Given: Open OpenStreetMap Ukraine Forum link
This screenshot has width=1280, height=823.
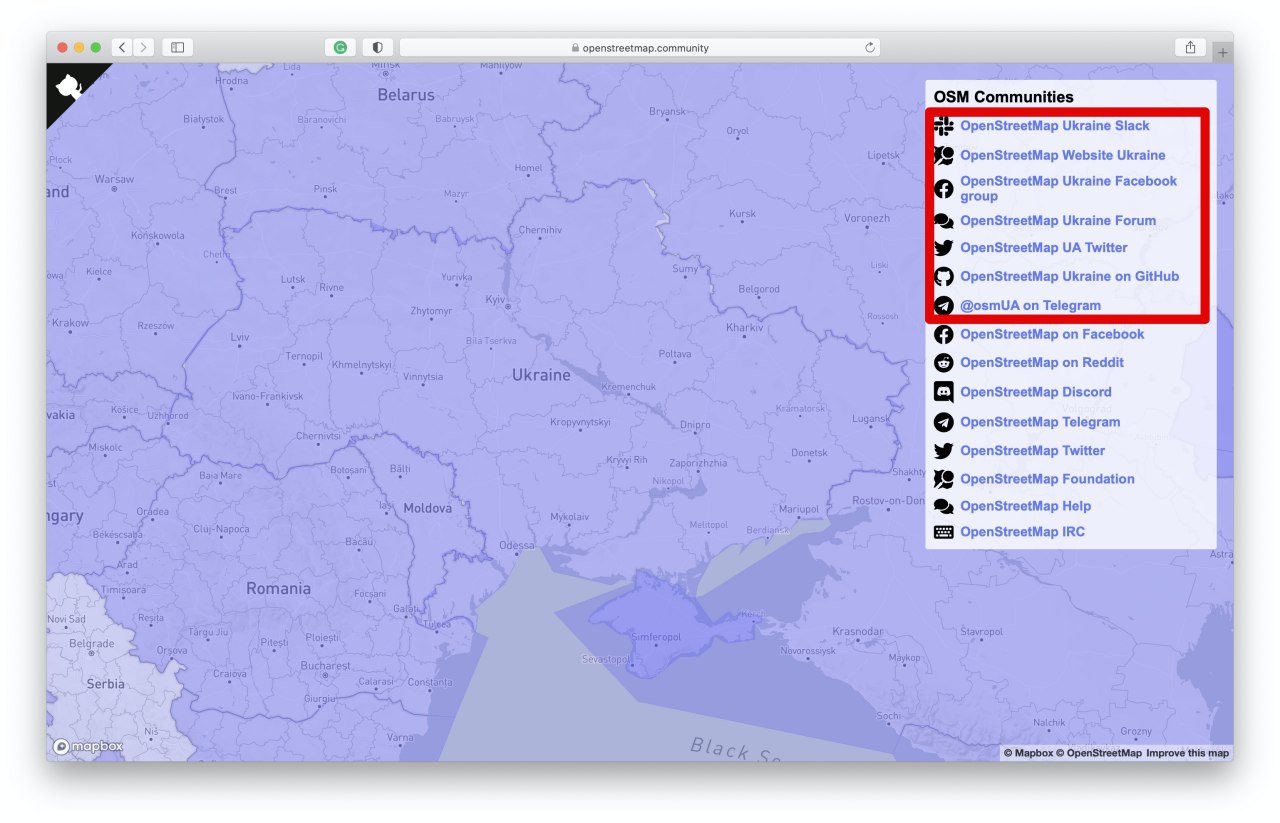Looking at the screenshot, I should pyautogui.click(x=1058, y=221).
